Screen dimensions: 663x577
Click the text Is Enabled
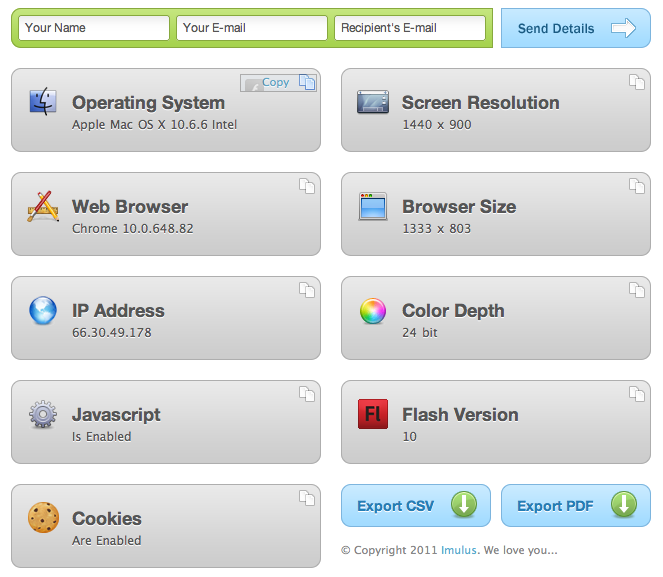pyautogui.click(x=101, y=437)
